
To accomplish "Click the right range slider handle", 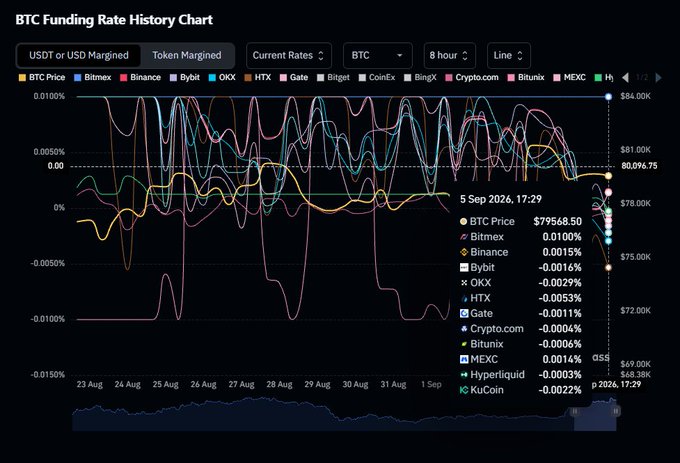I will [616, 411].
